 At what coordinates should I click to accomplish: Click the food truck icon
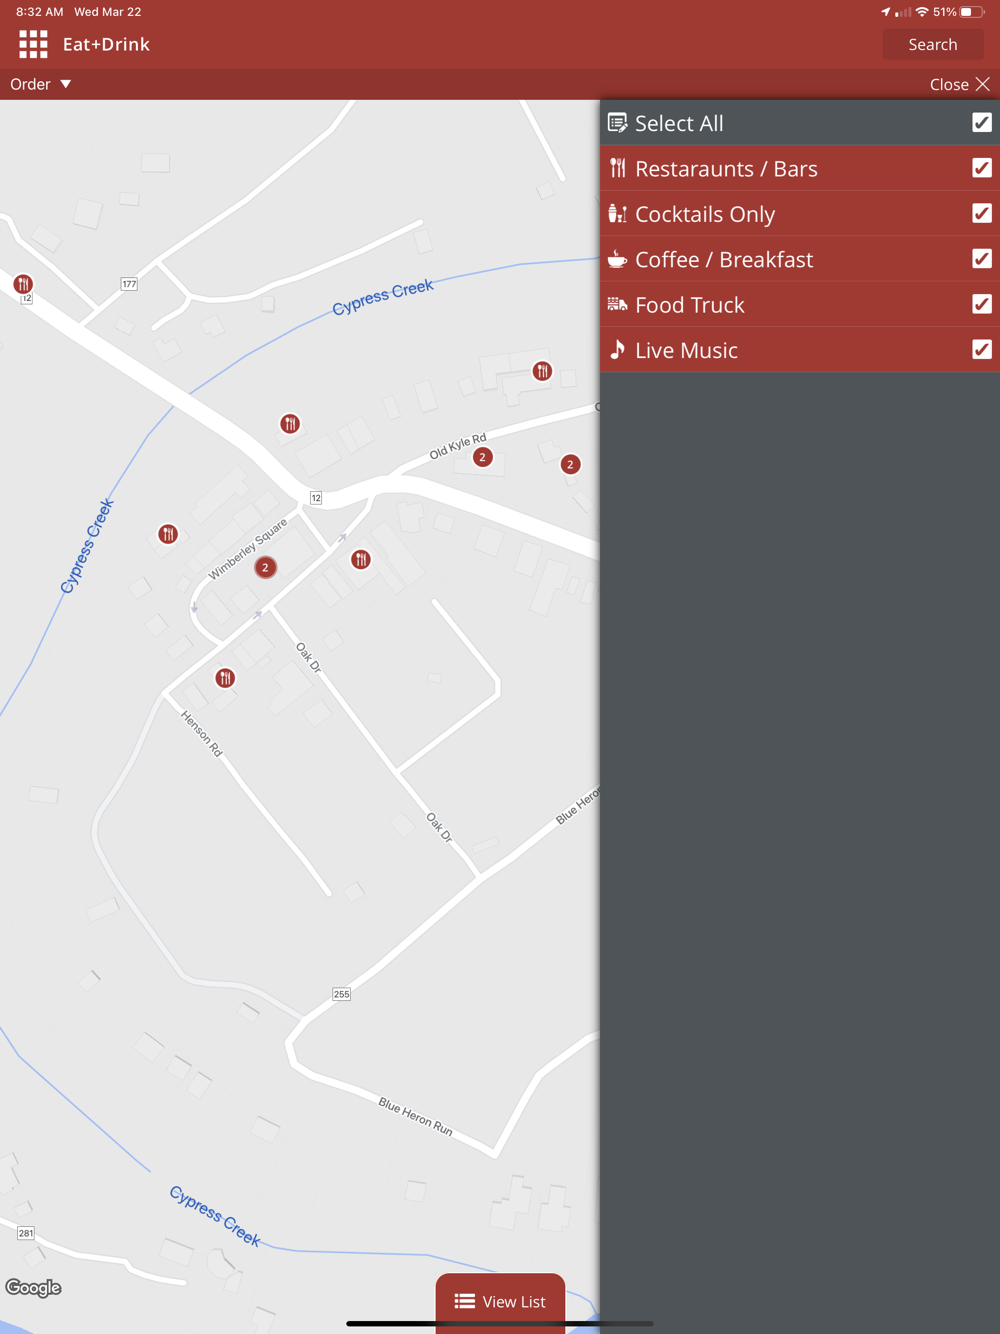(617, 304)
